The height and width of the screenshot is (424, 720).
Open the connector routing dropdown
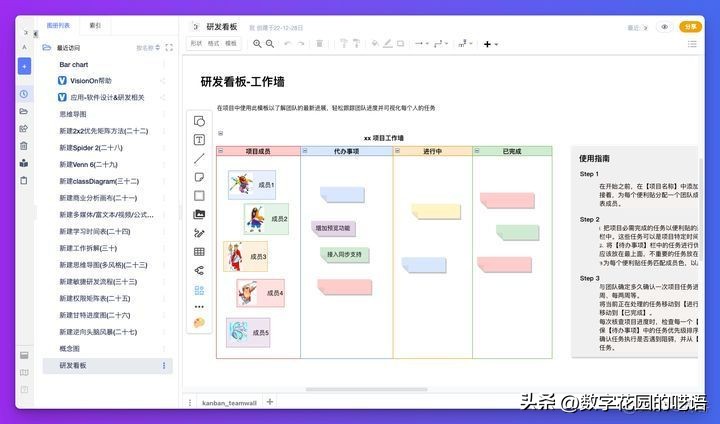coord(441,44)
